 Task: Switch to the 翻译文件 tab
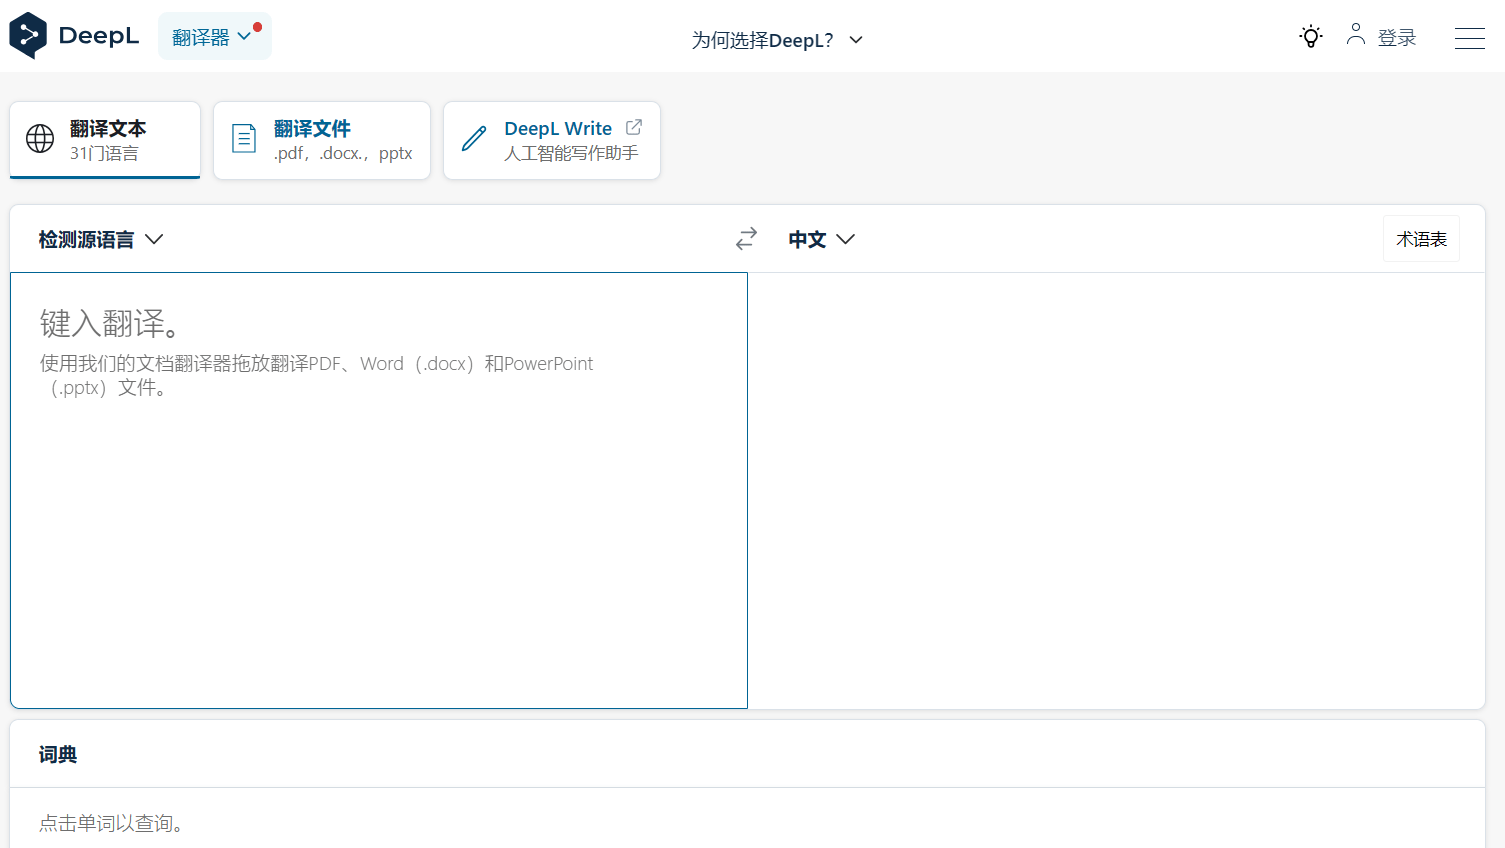(x=322, y=140)
